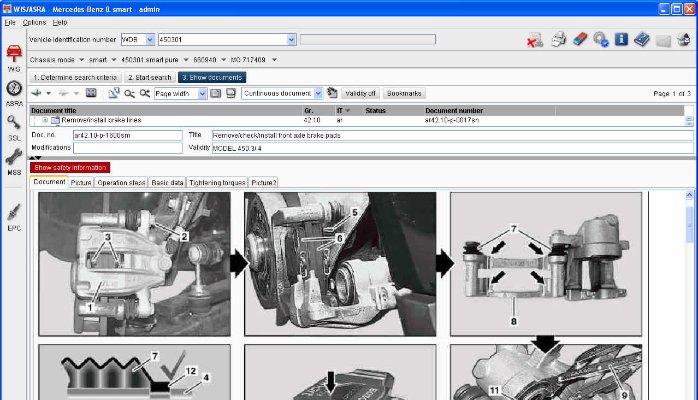
Task: Open settings gear with check icon
Action: 601,40
